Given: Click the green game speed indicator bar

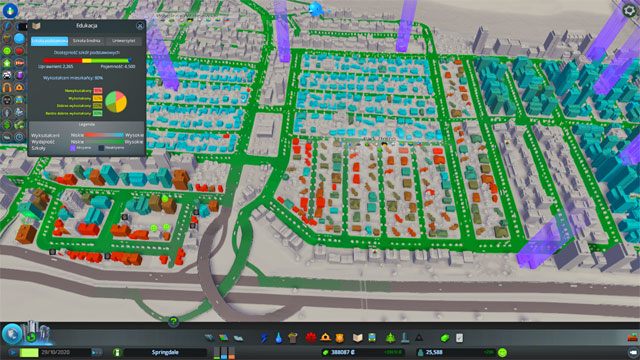Looking at the screenshot, I should tap(29, 352).
